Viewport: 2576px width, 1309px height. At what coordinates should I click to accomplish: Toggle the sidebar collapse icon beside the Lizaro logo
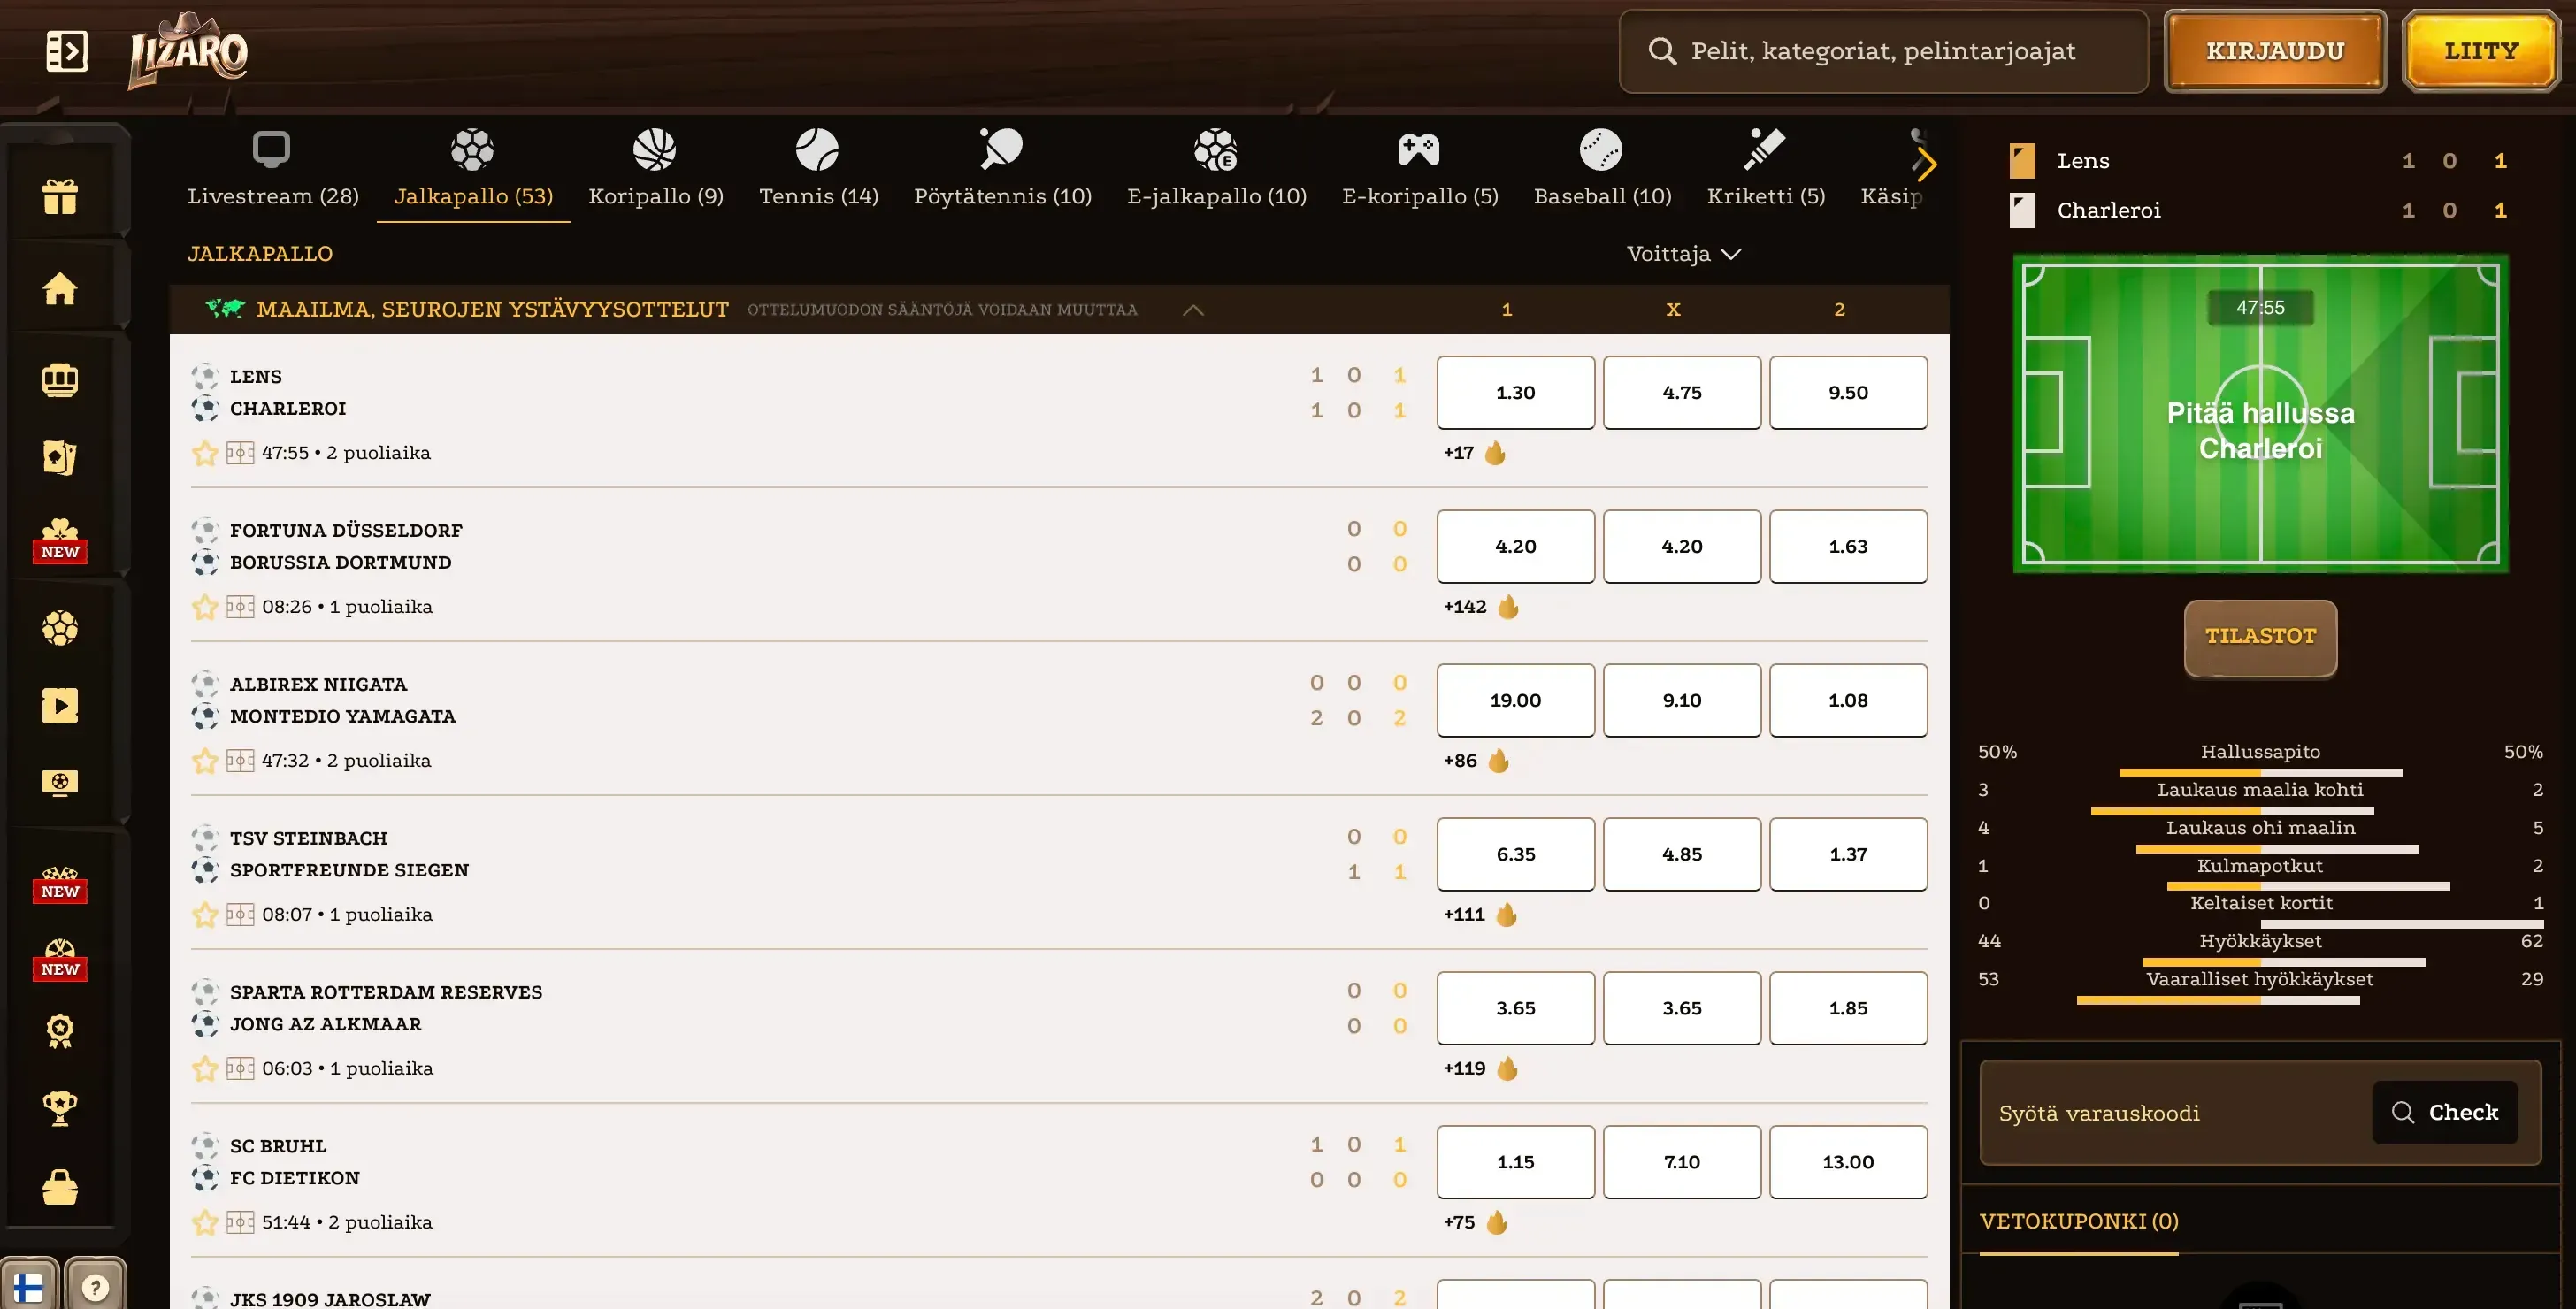tap(67, 51)
